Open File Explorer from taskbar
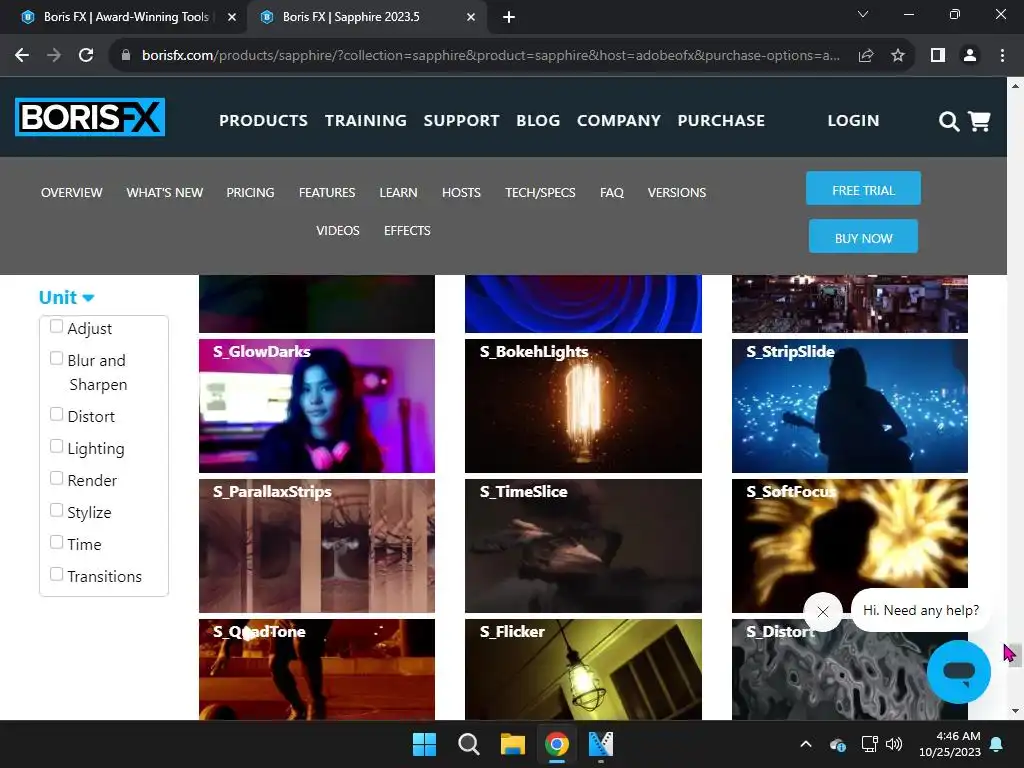Screen dimensions: 1024x768 pos(513,744)
